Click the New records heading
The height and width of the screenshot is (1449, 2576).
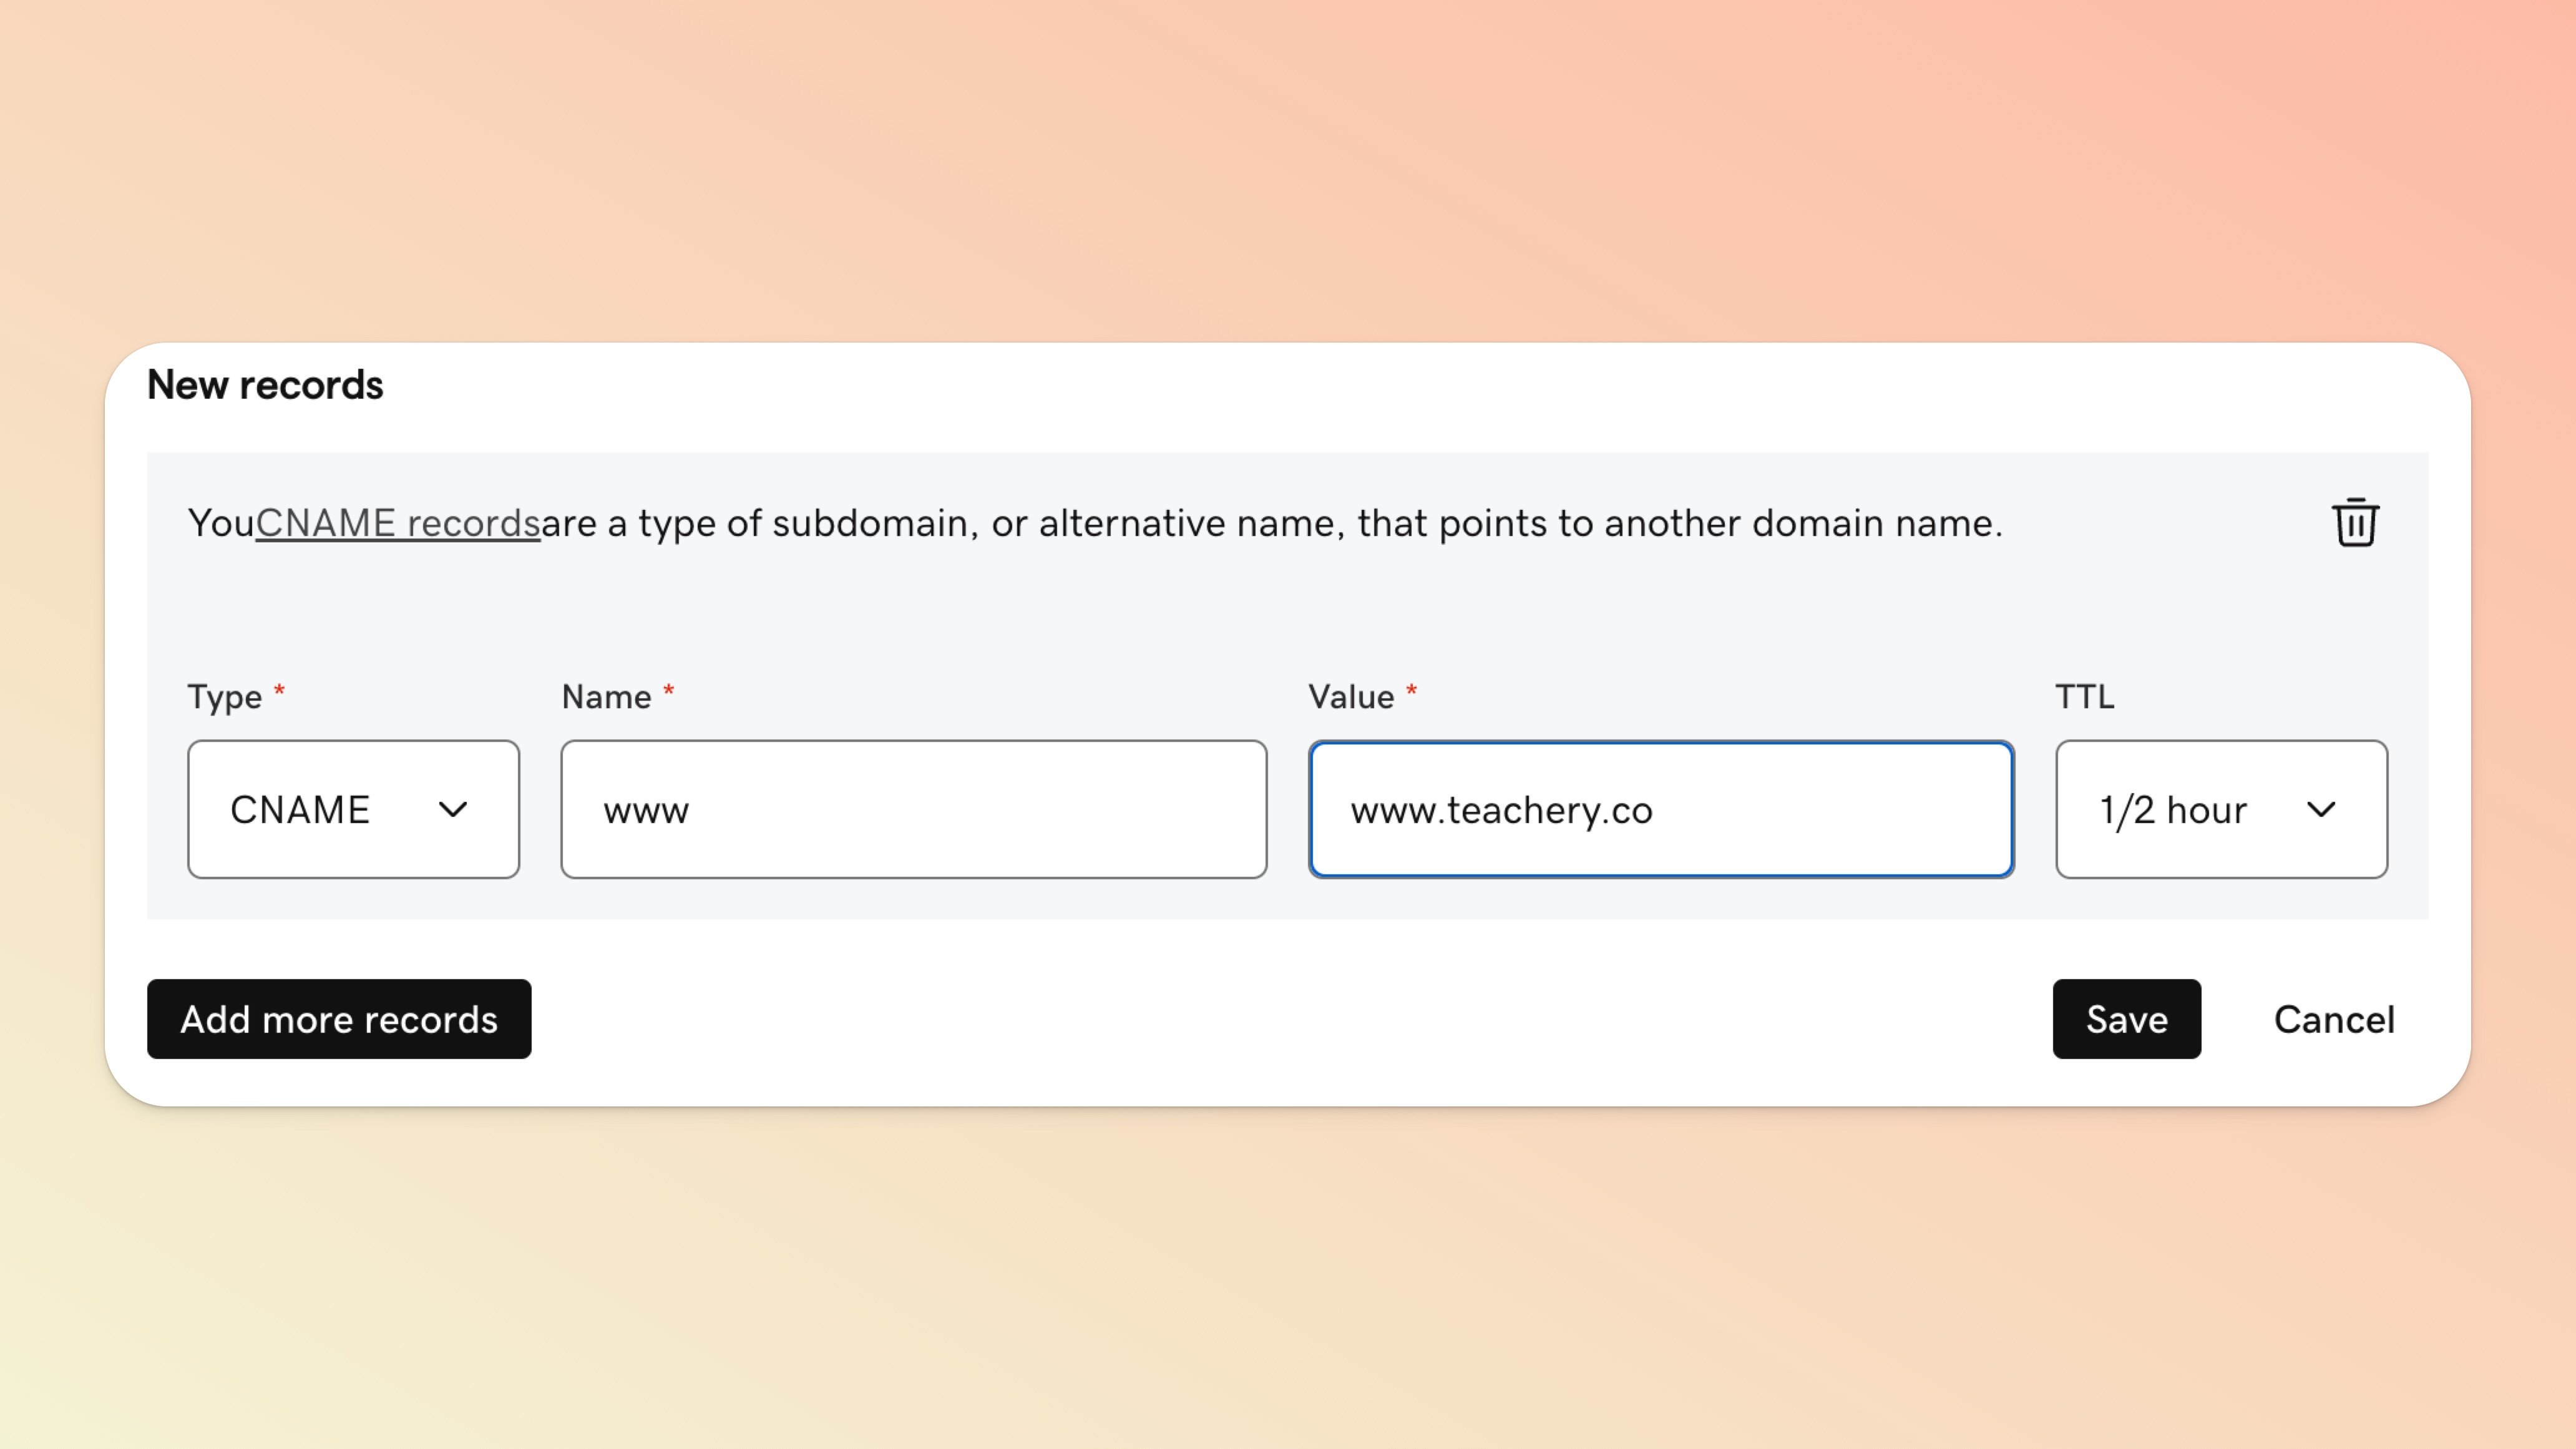[265, 385]
